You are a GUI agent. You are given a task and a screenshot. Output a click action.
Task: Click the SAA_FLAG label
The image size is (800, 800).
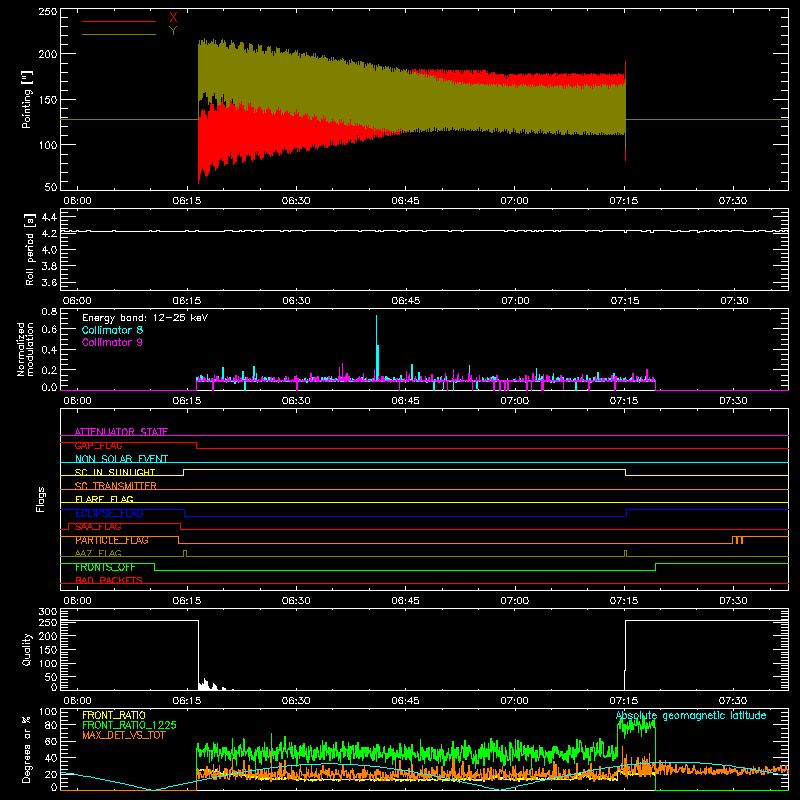[98, 527]
